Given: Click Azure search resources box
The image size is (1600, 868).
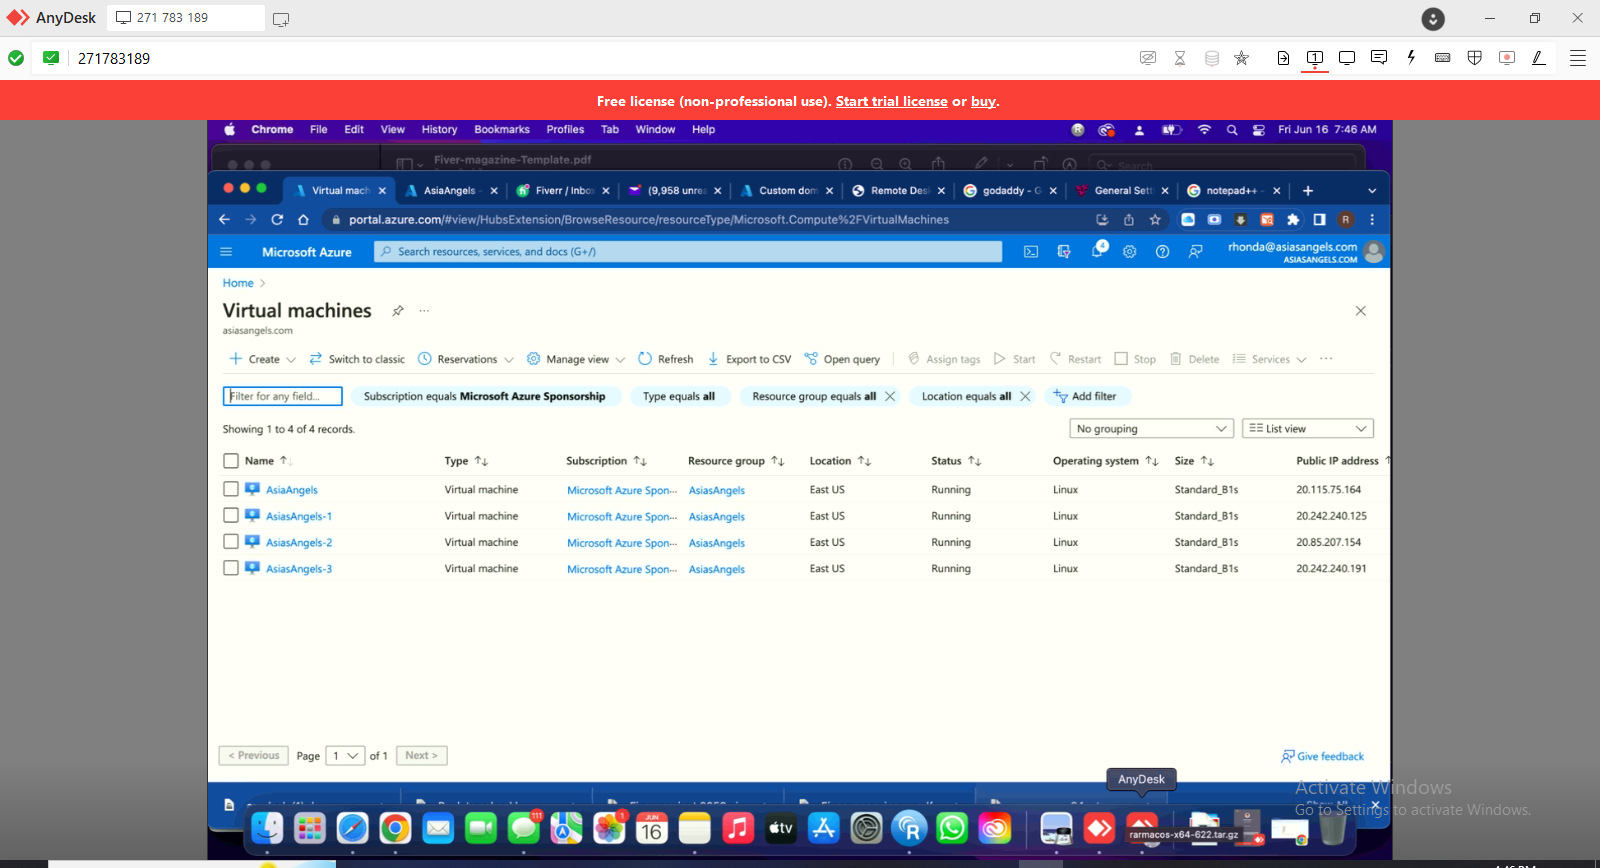Looking at the screenshot, I should pos(688,252).
